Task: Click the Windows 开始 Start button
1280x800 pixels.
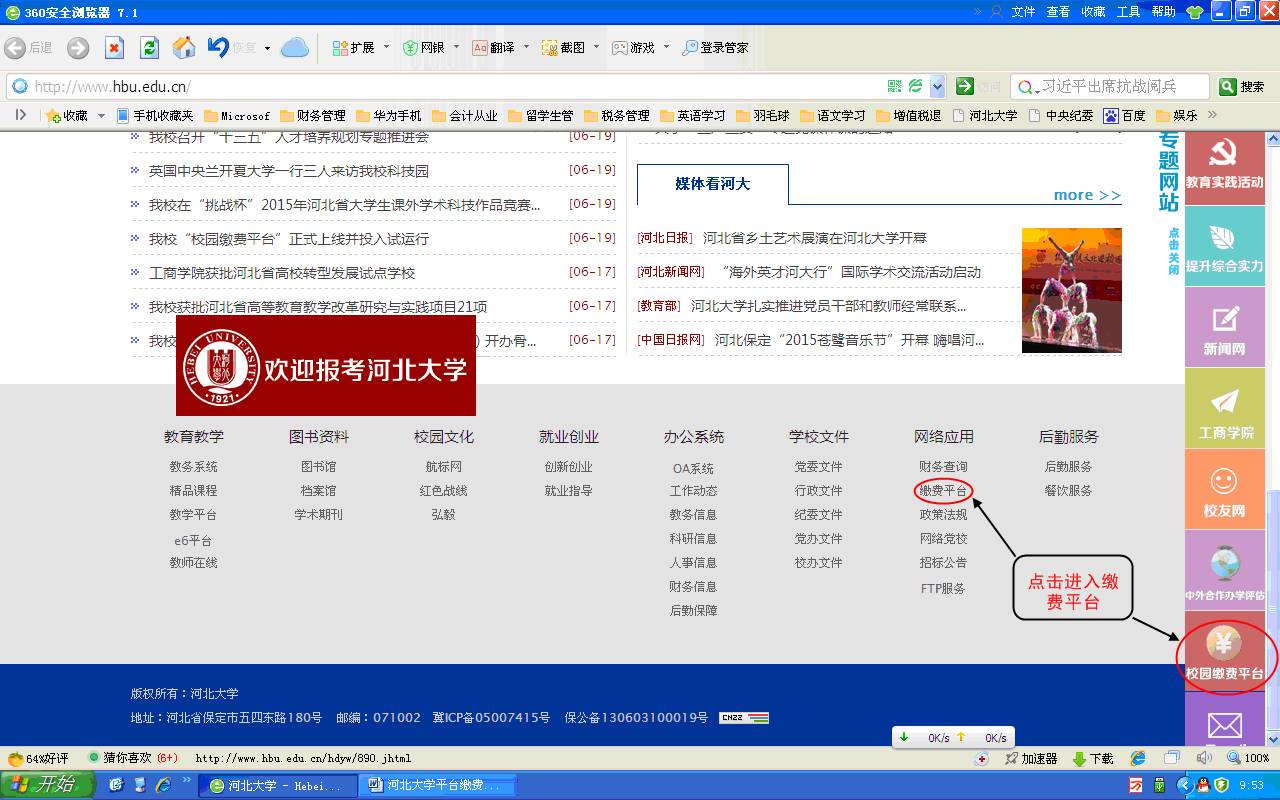Action: [x=48, y=785]
